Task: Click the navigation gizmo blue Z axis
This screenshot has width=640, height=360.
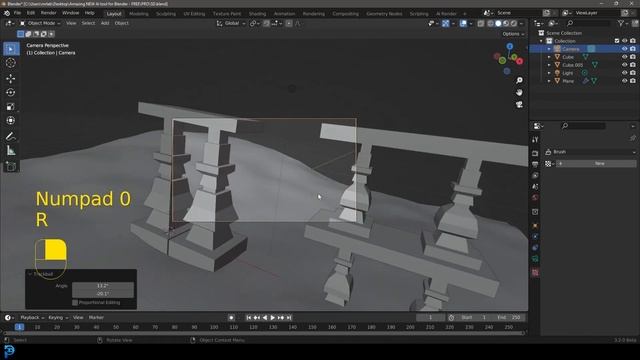Action: (510, 47)
